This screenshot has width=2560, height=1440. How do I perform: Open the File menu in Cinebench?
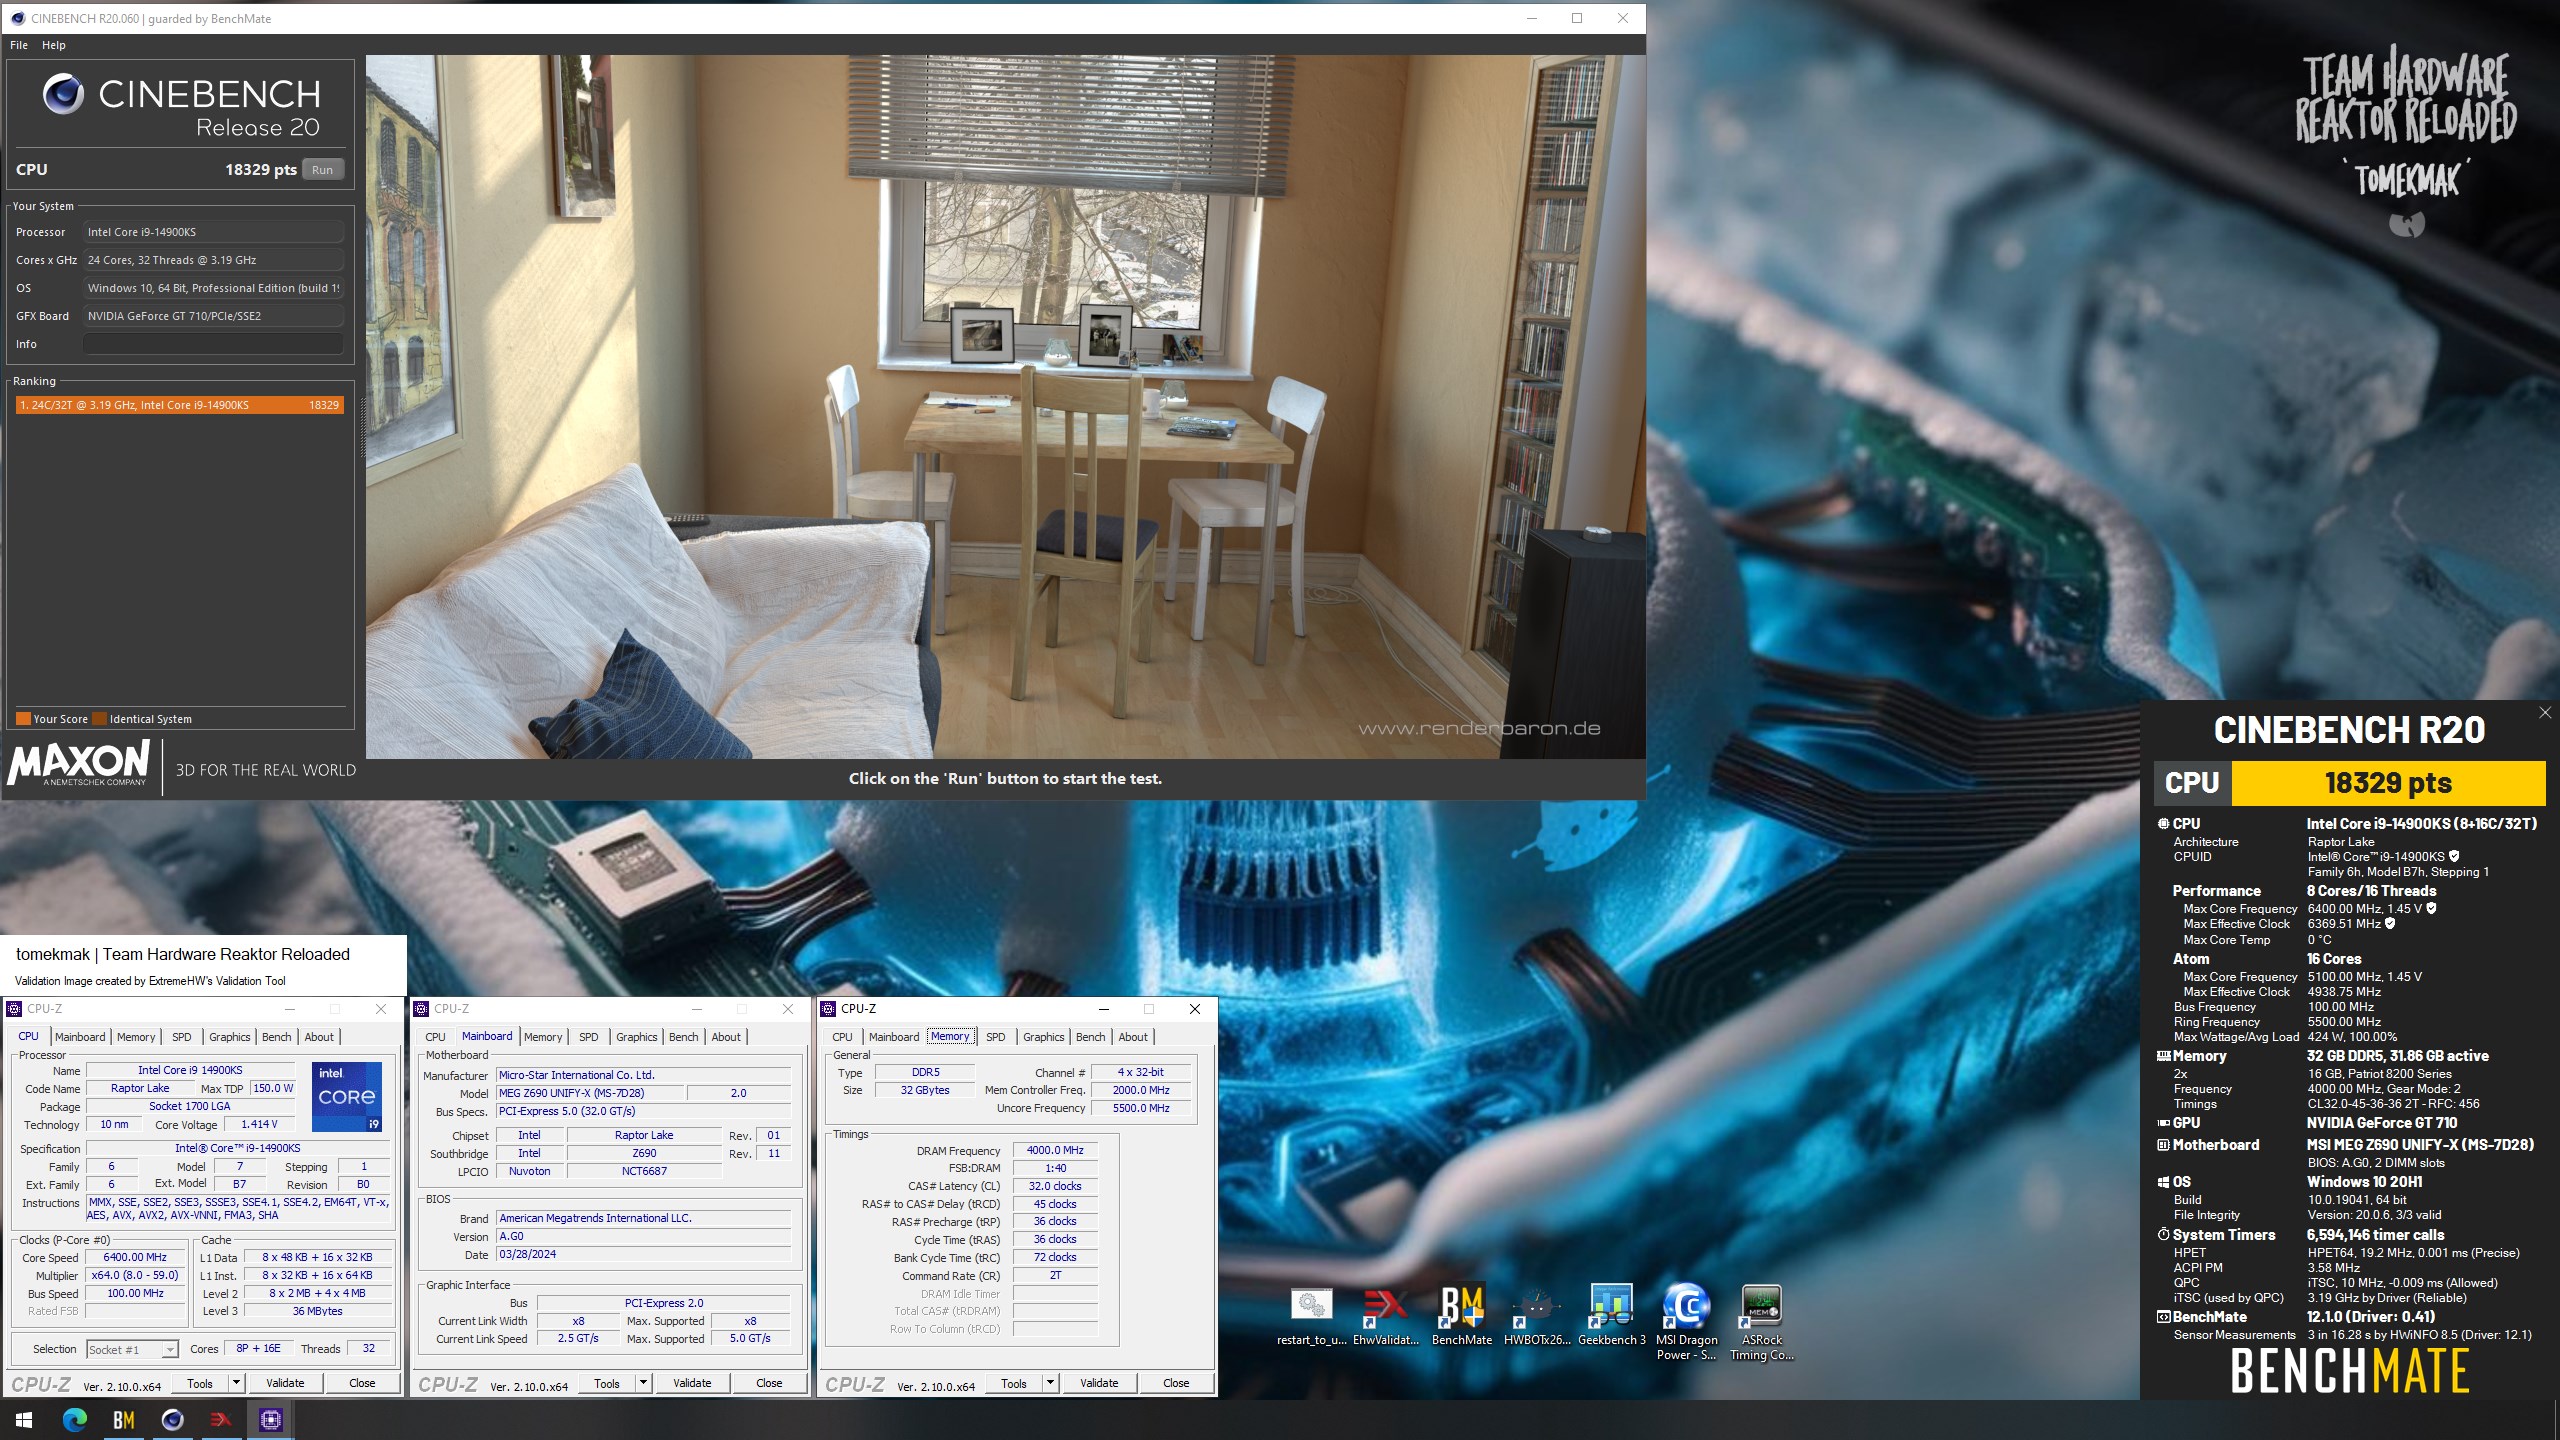[x=19, y=45]
